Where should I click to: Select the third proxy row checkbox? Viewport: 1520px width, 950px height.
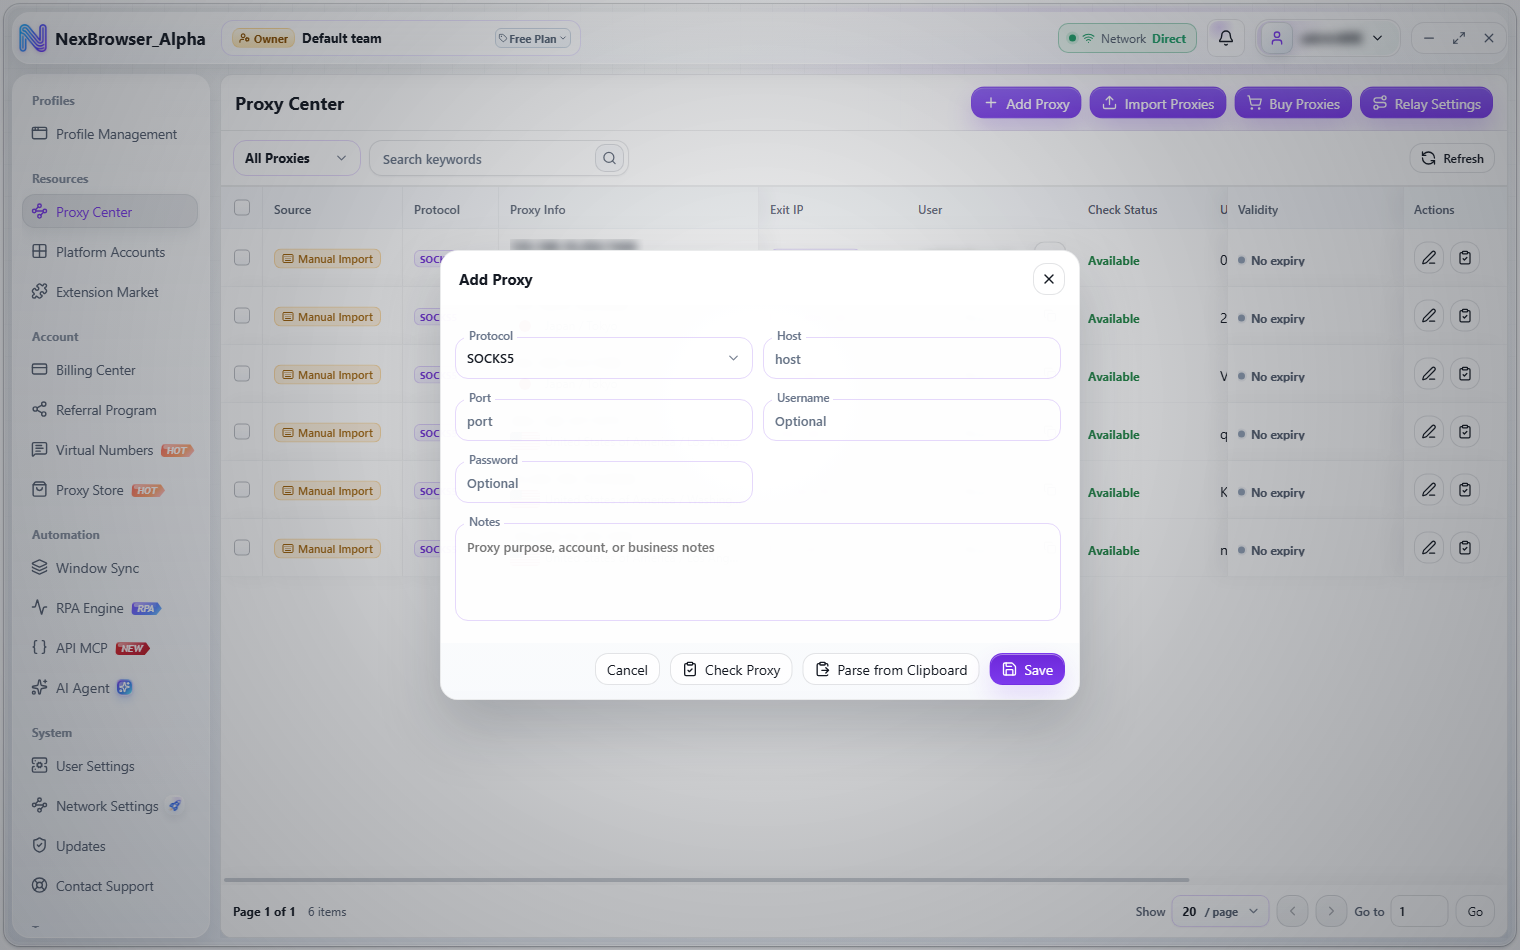point(242,374)
